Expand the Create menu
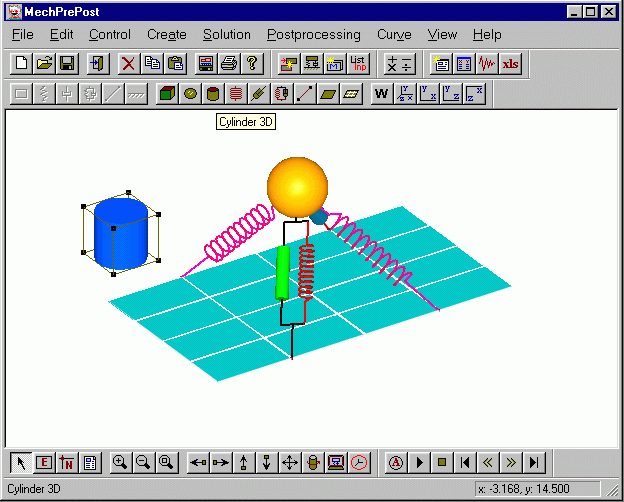The image size is (624, 502). point(167,34)
